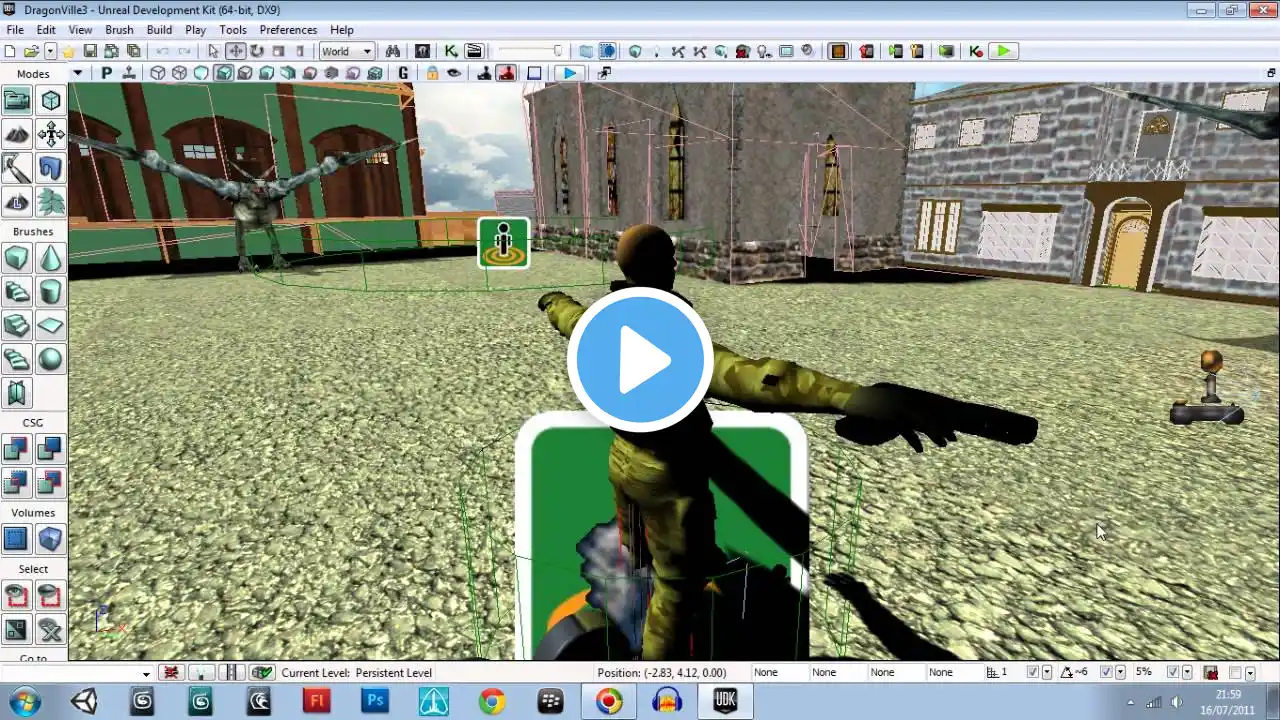Toggle the scale grid snap checkbox

click(x=1173, y=673)
